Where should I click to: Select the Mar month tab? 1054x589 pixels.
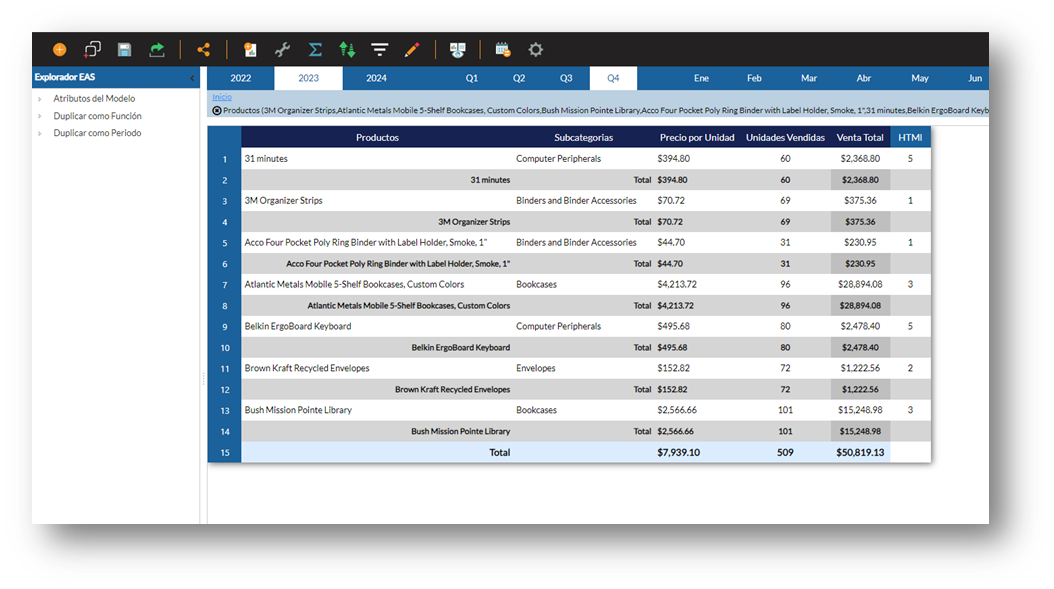coord(809,78)
